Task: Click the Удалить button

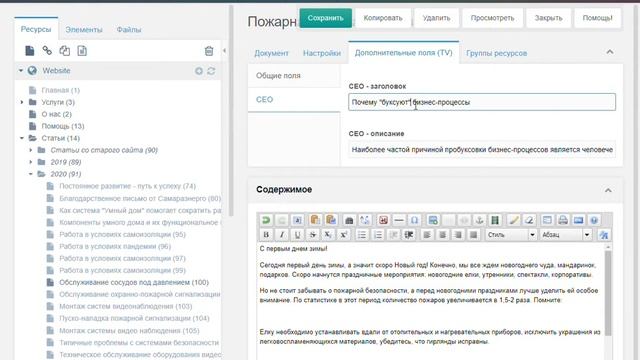Action: tap(436, 18)
